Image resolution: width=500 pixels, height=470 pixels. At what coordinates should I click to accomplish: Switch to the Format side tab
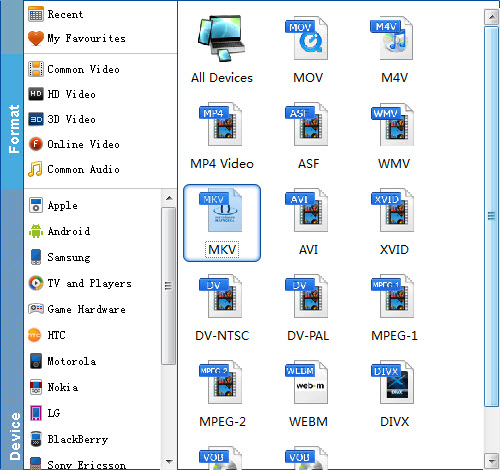(12, 122)
